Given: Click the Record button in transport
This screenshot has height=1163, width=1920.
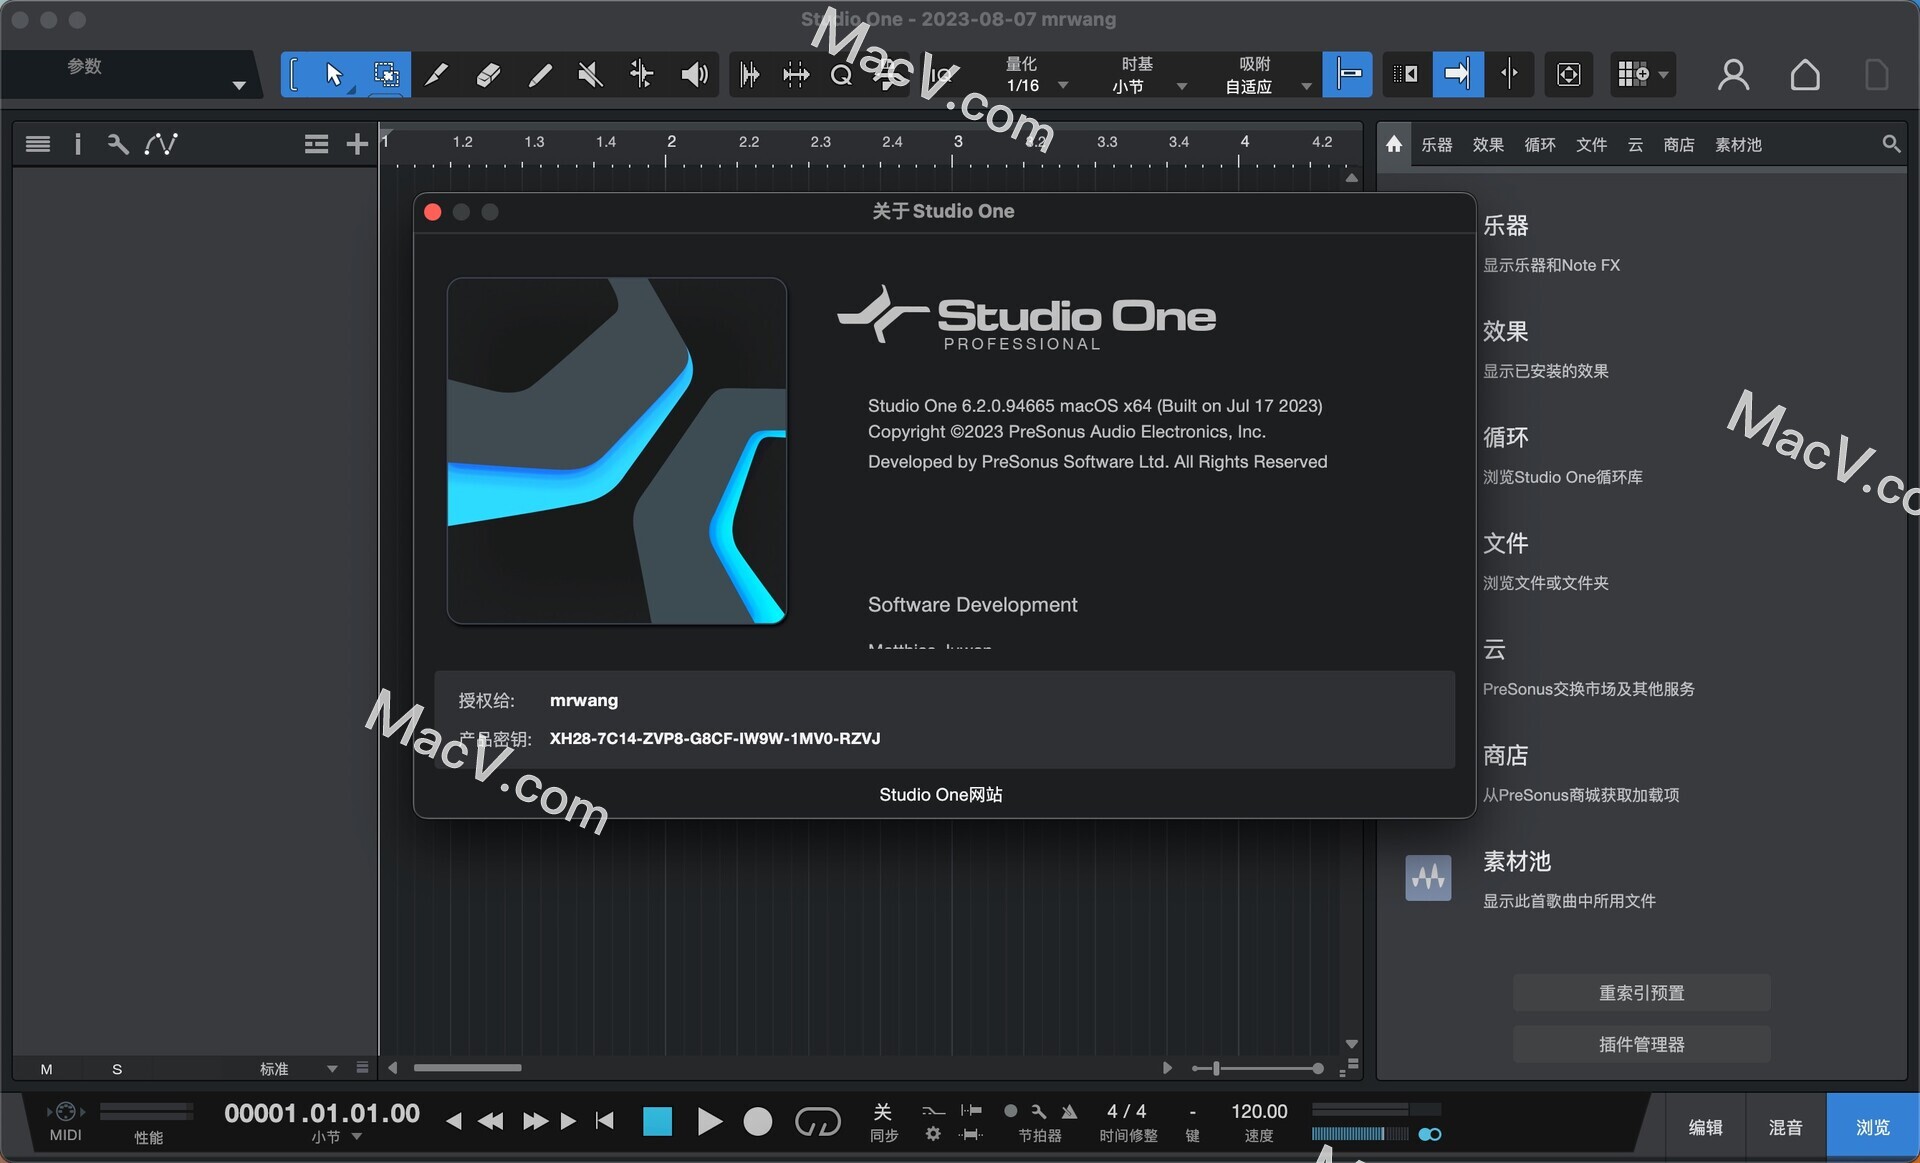Looking at the screenshot, I should click(x=758, y=1122).
